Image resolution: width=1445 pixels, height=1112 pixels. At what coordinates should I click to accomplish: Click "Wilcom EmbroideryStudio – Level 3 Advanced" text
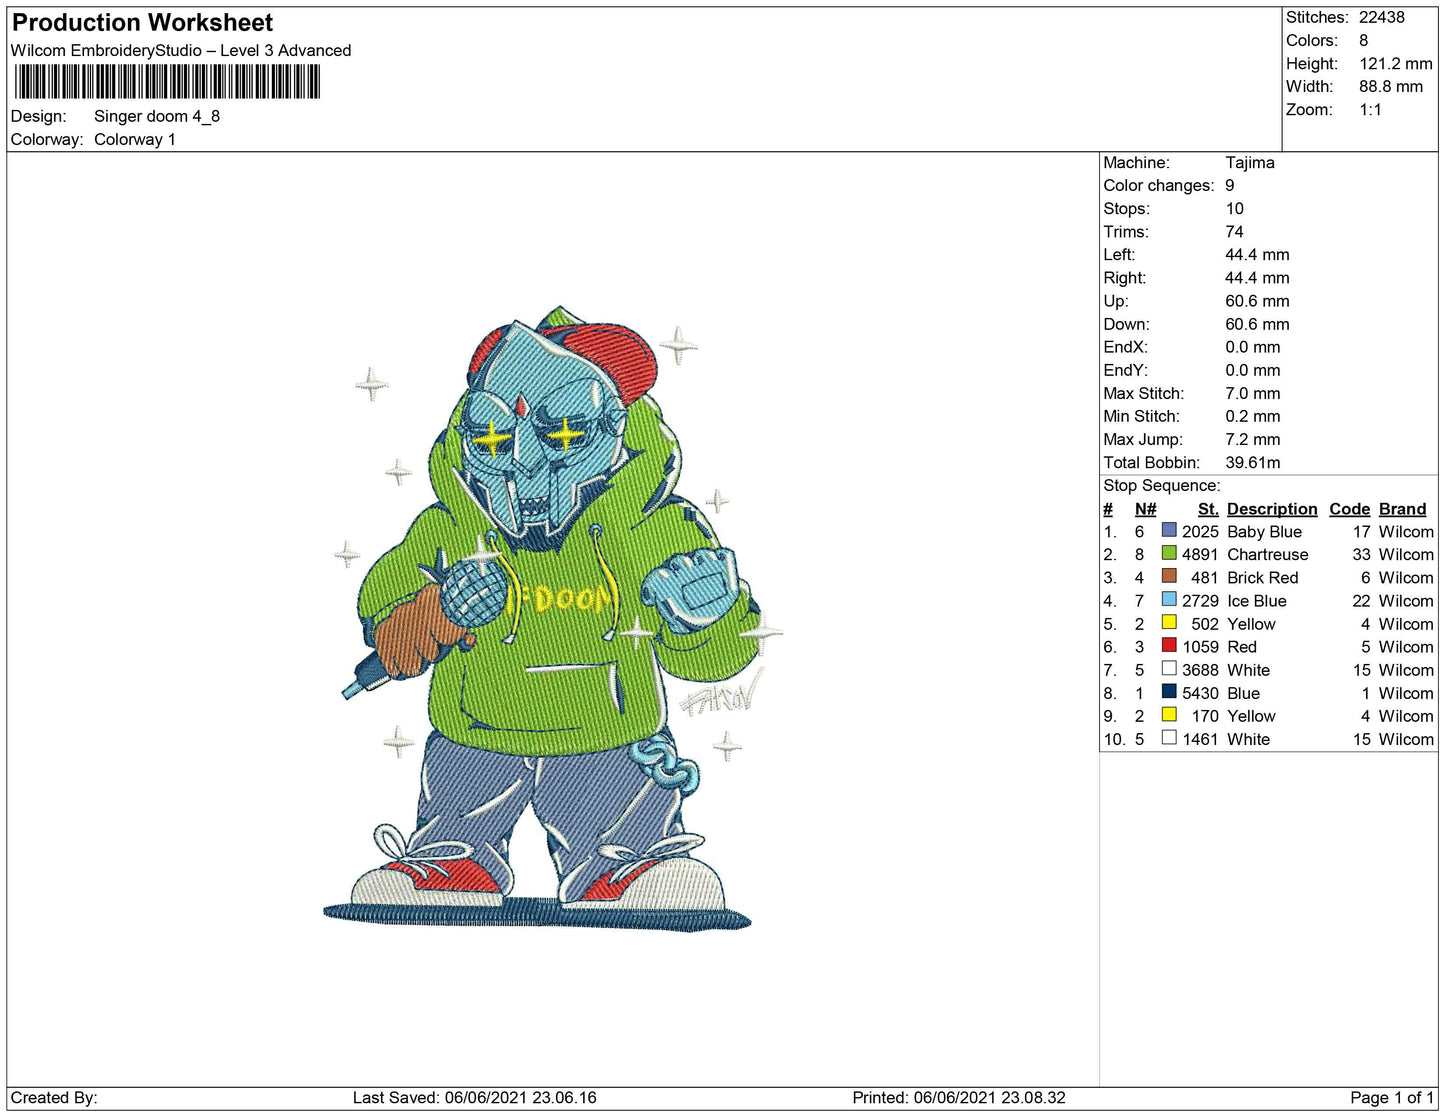pyautogui.click(x=181, y=50)
